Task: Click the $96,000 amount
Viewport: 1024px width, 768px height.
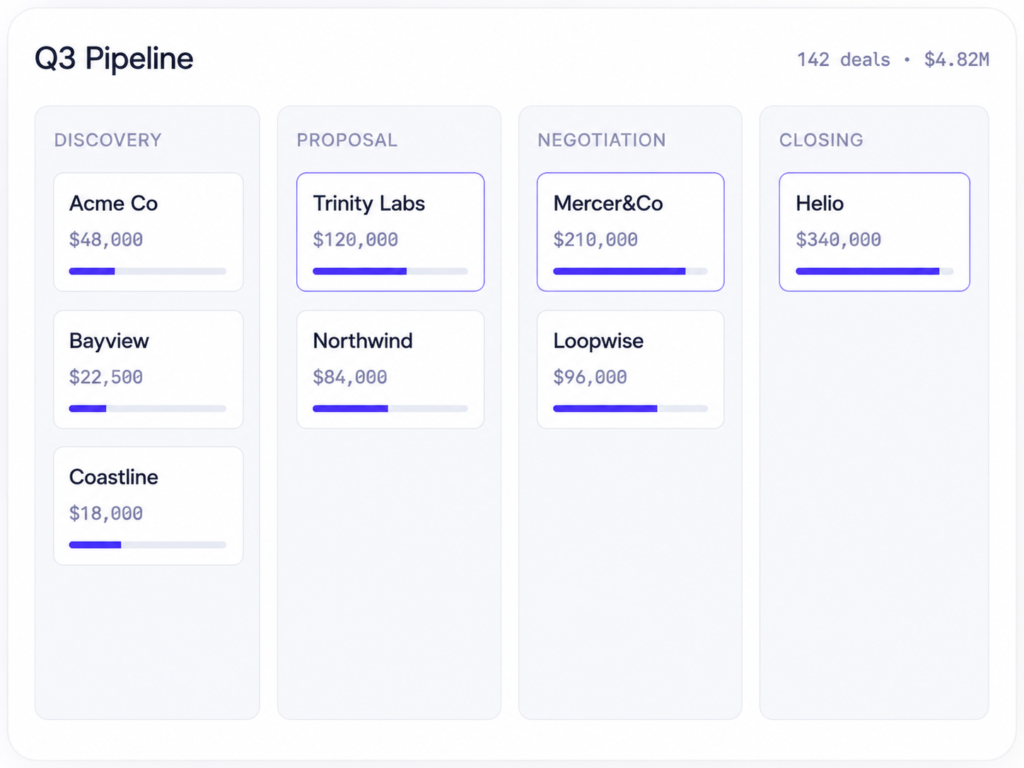Action: 590,377
